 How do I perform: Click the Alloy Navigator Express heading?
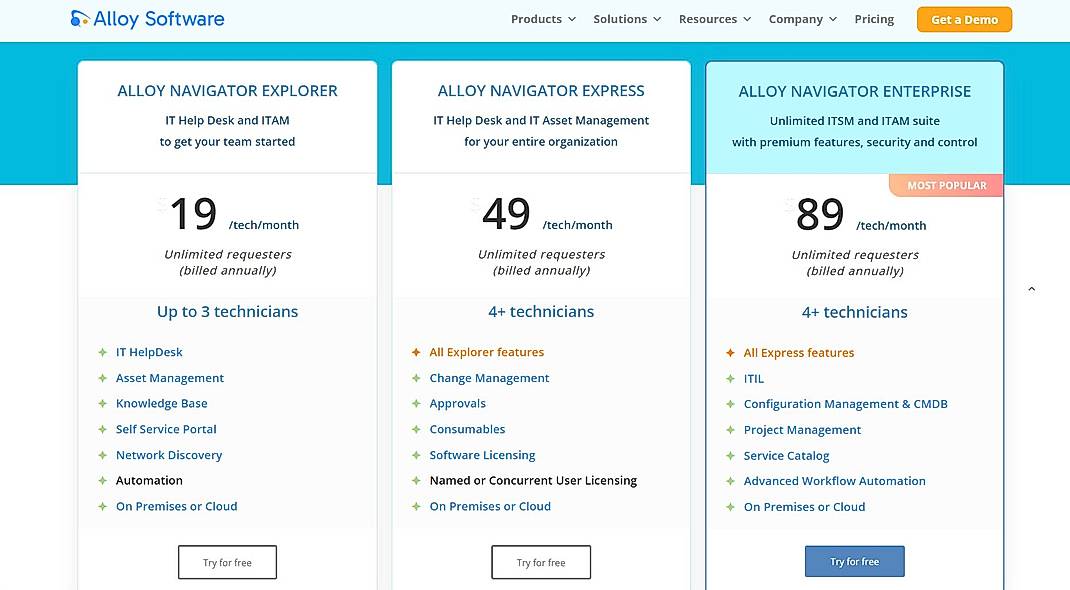click(x=541, y=91)
